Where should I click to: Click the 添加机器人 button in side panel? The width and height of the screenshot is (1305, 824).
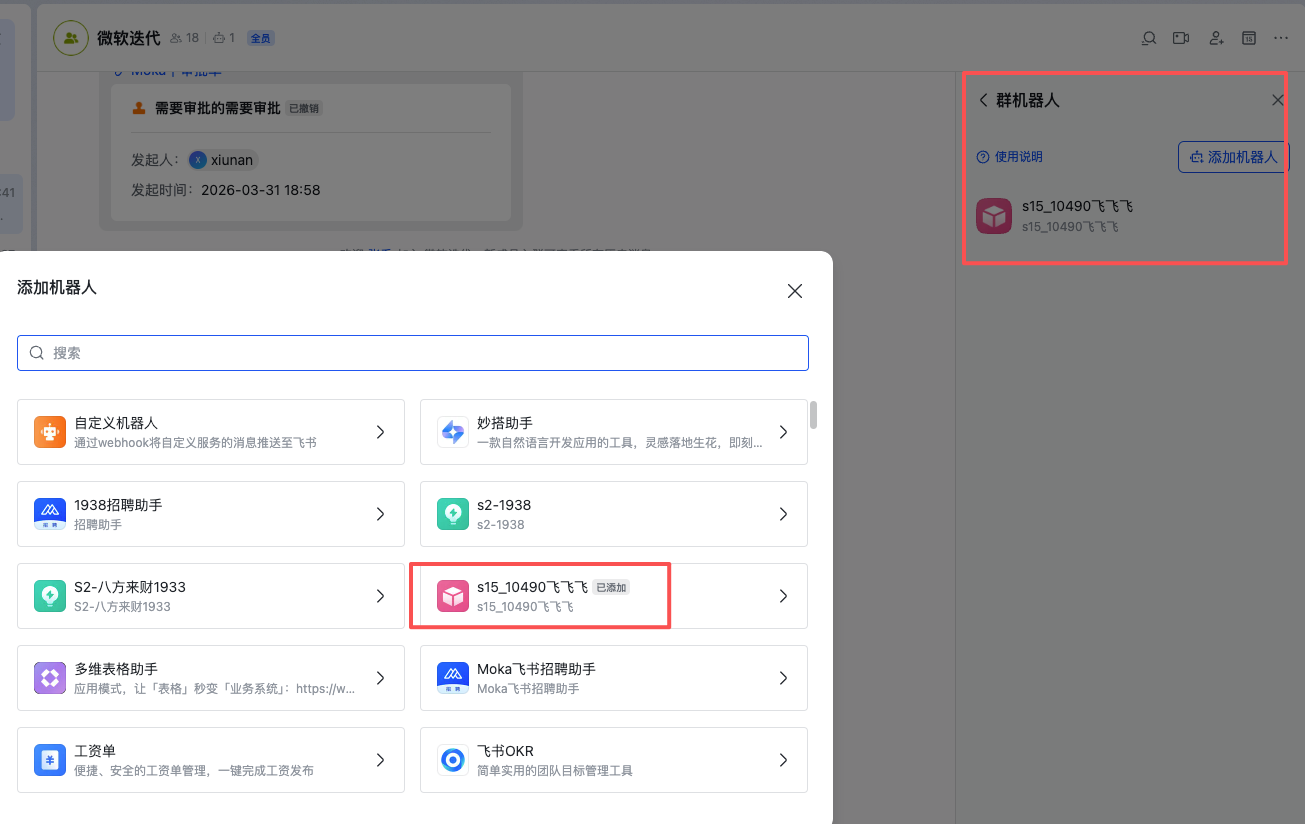click(1234, 157)
